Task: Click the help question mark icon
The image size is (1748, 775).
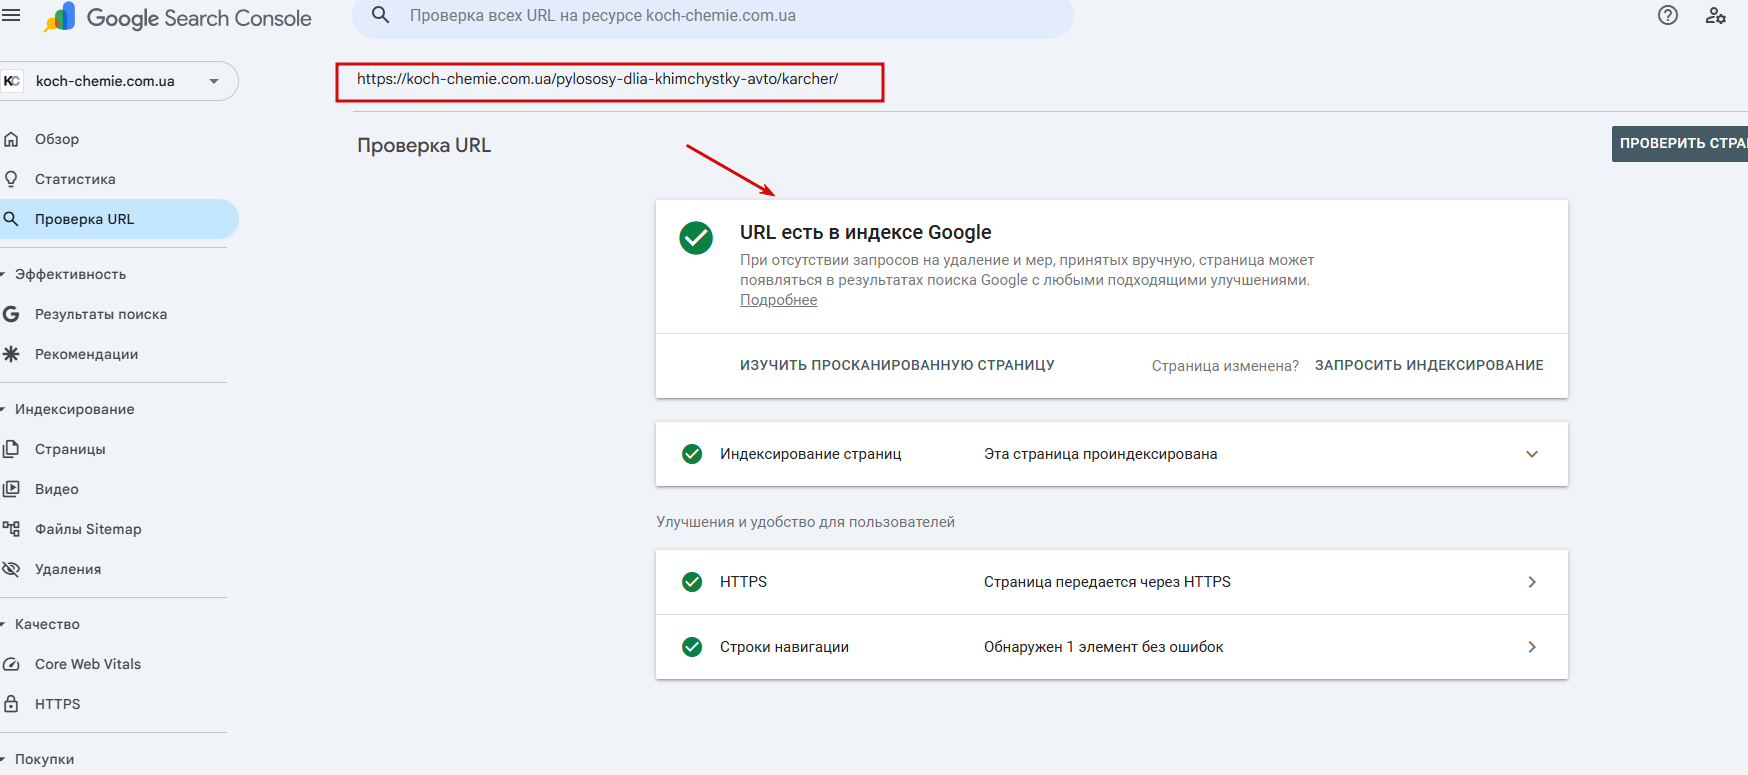Action: (x=1667, y=15)
